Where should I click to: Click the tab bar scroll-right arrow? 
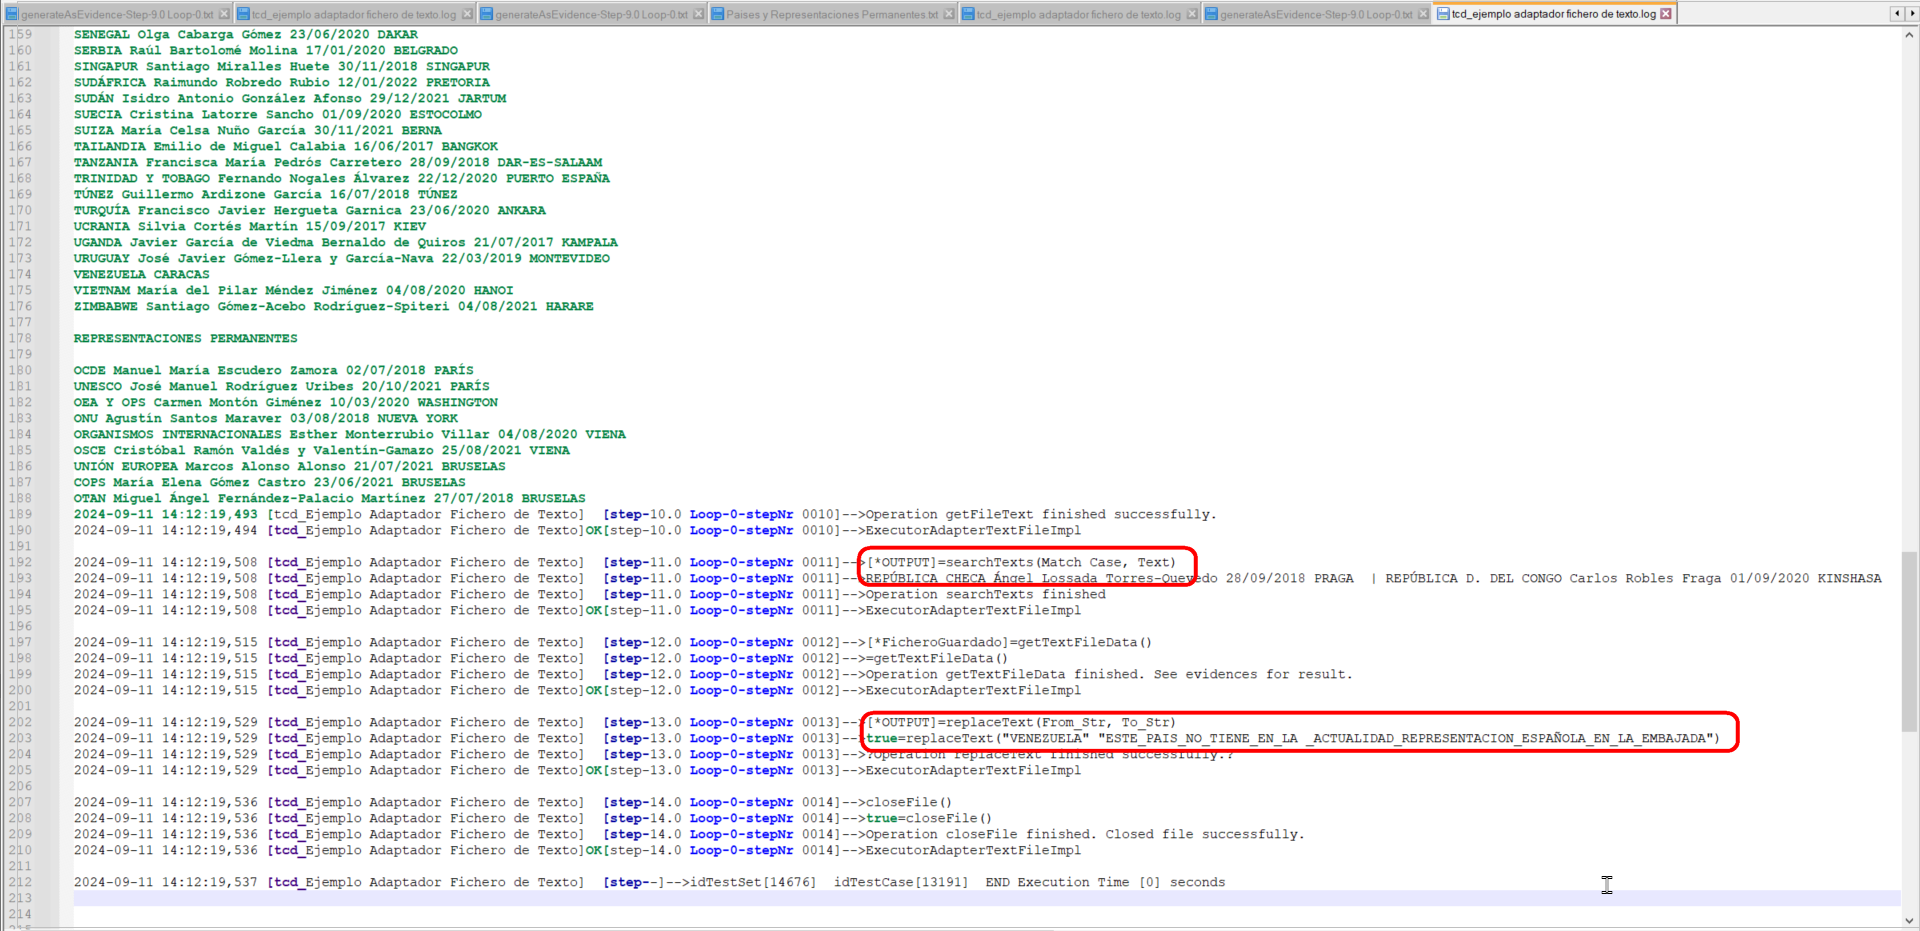coord(1910,14)
